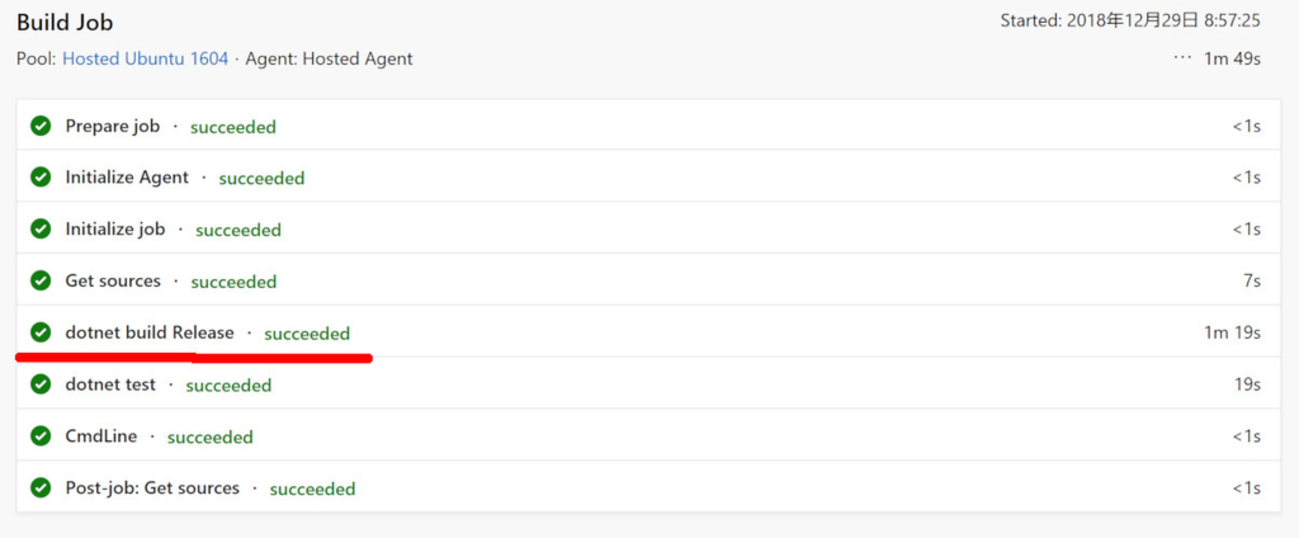
Task: Open the Hosted Ubuntu 1604 pool link
Action: [x=145, y=59]
